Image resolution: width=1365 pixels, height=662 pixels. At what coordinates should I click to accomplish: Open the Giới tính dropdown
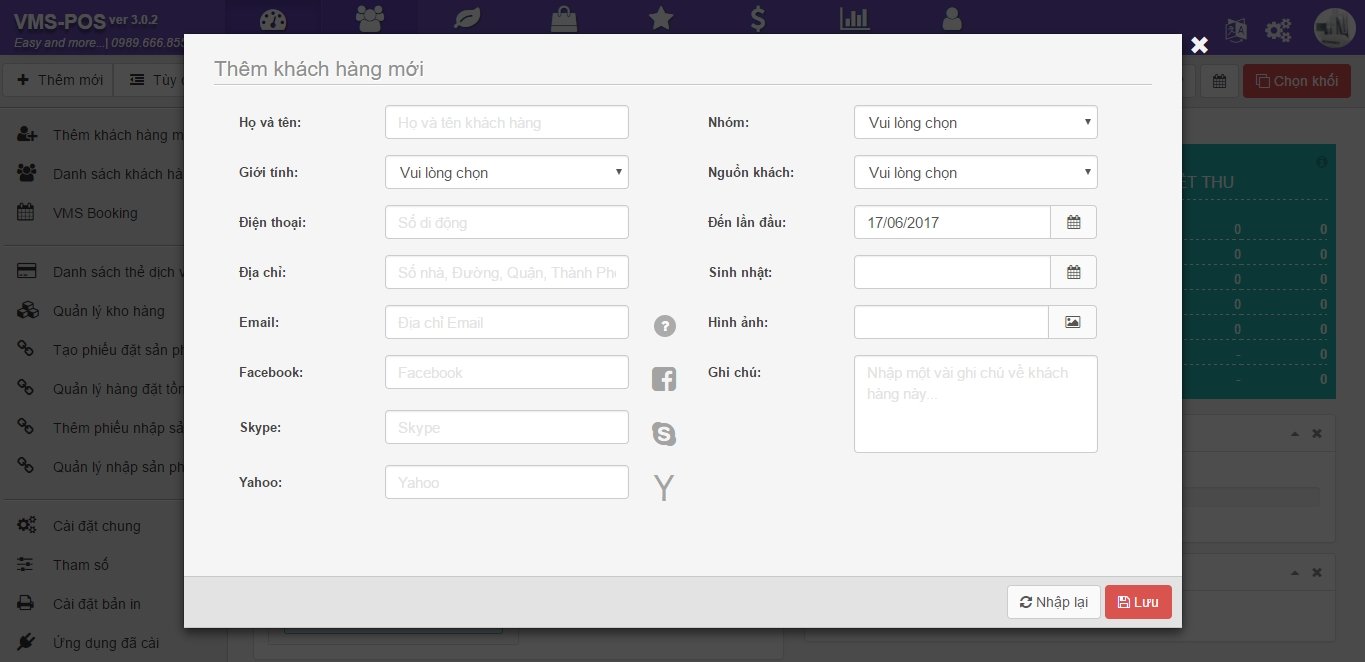click(506, 172)
